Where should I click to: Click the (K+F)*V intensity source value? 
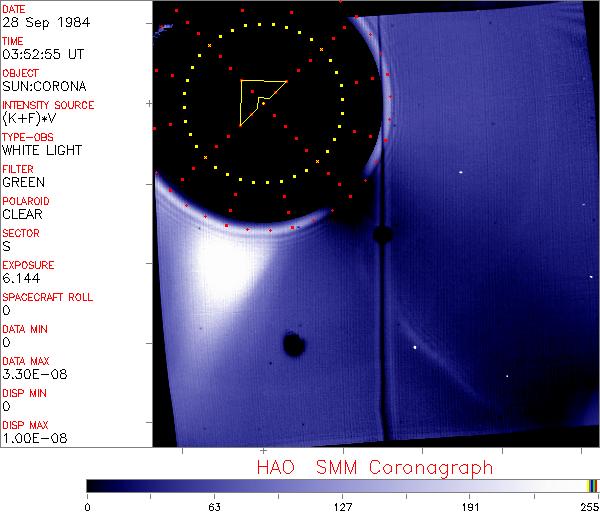[x=28, y=118]
